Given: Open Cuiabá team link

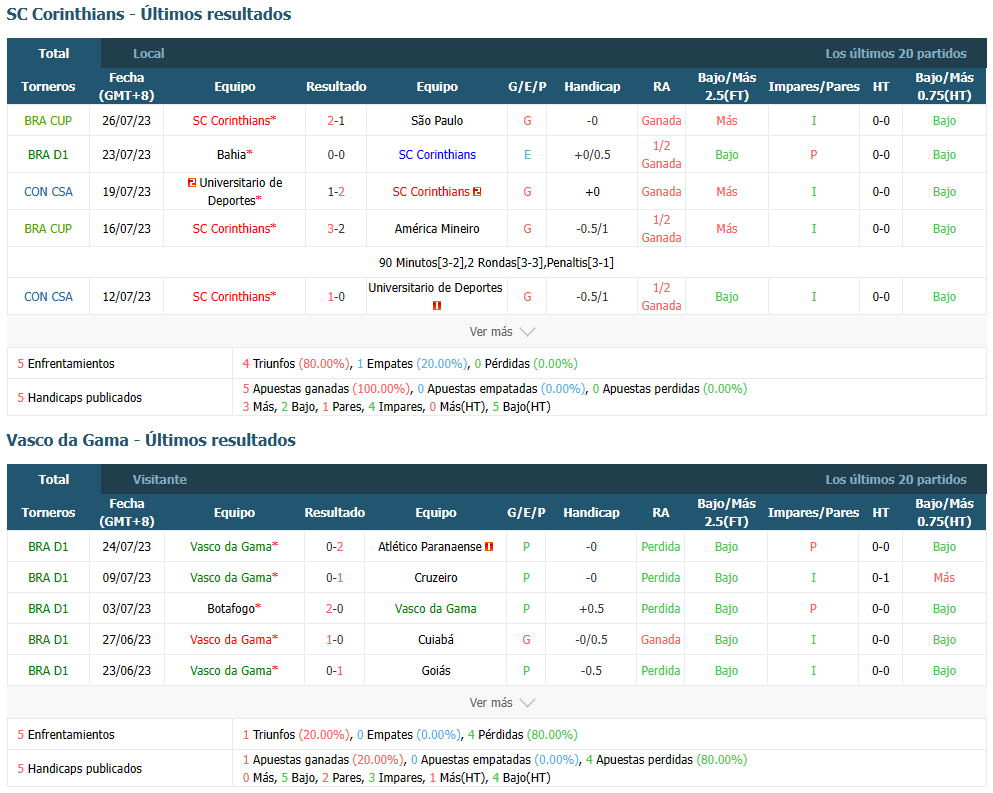Looking at the screenshot, I should [436, 640].
